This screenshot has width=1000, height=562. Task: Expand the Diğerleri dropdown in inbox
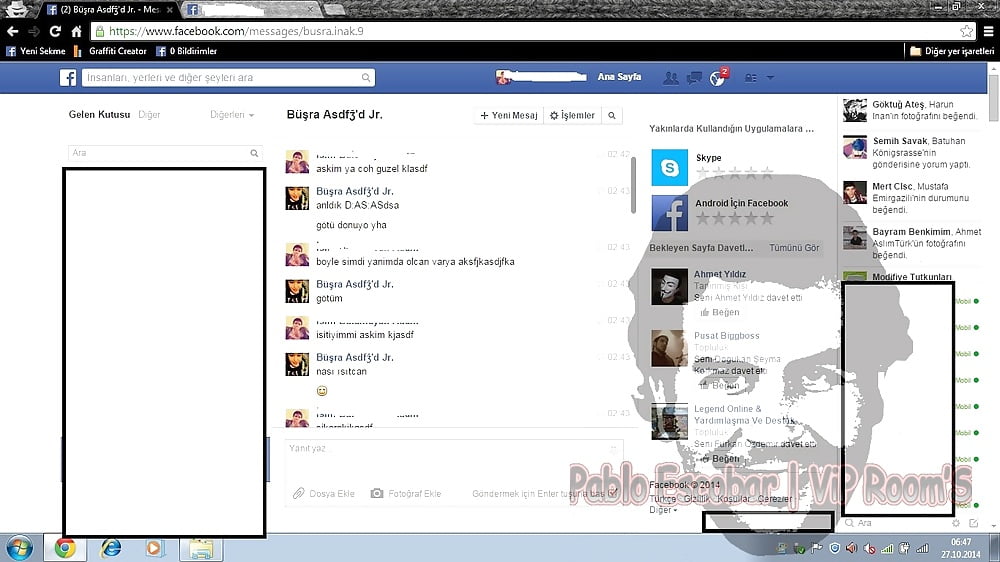click(x=232, y=115)
